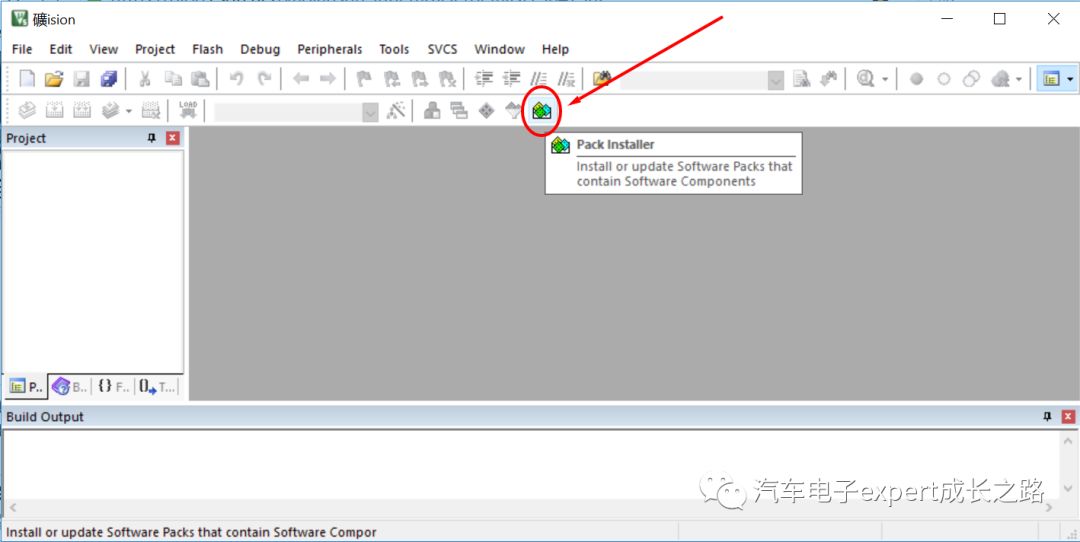Viewport: 1080px width, 542px height.
Task: Click the Build target icon
Action: (54, 110)
